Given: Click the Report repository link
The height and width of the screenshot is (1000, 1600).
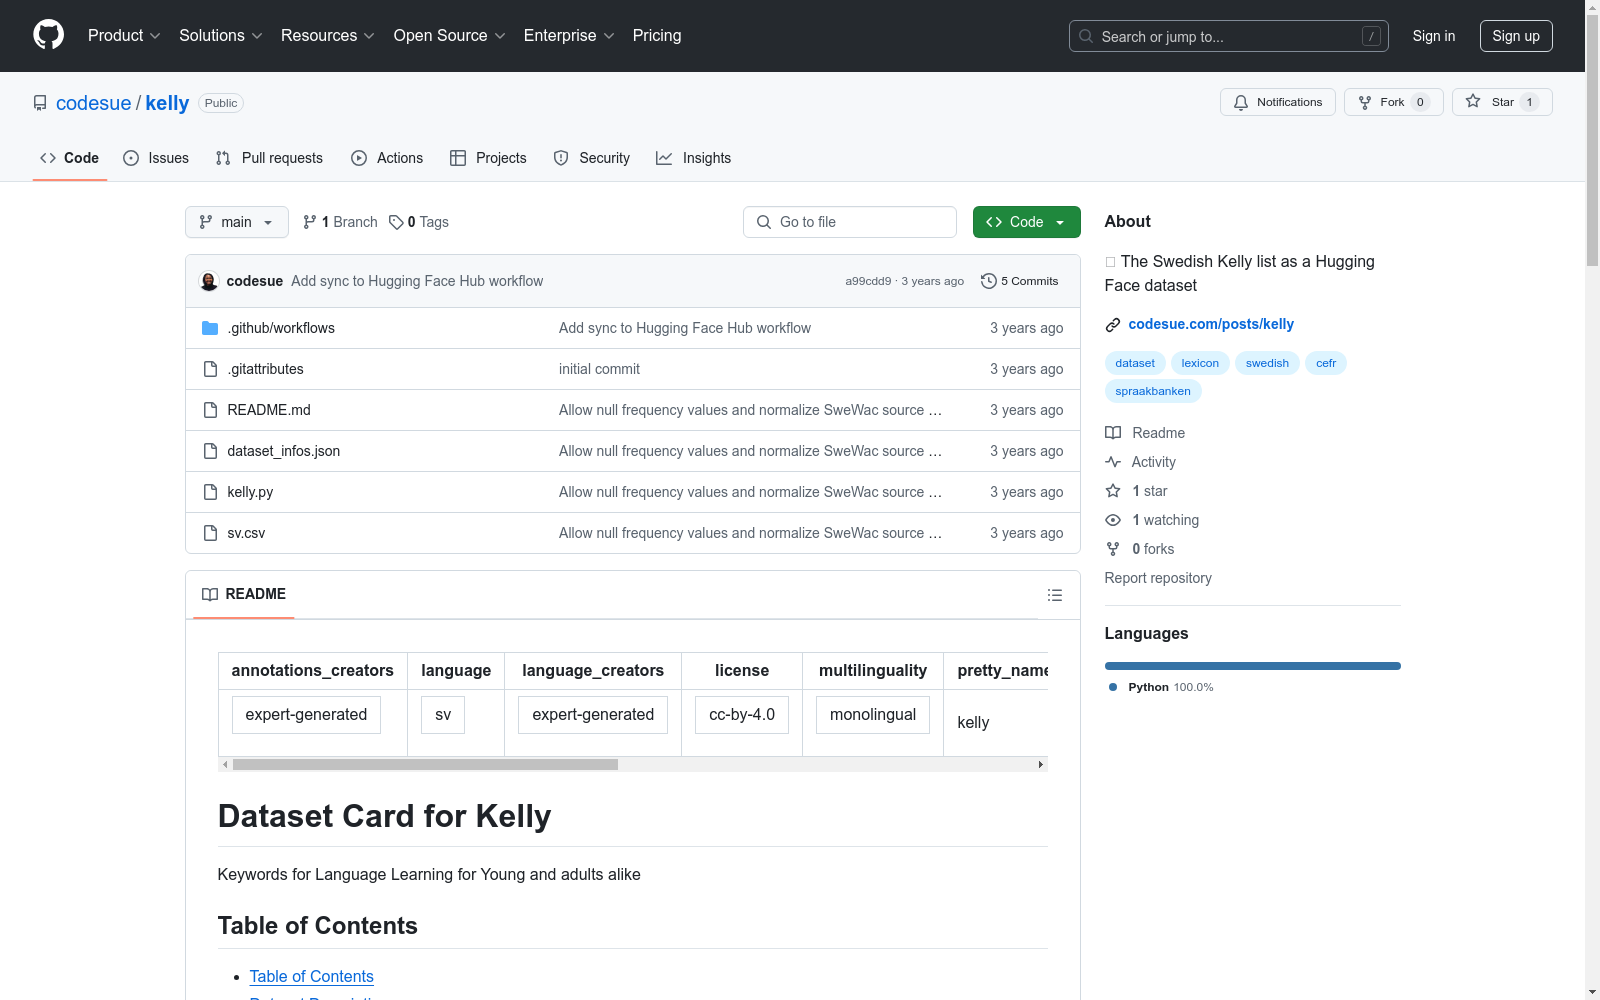Looking at the screenshot, I should coord(1158,578).
